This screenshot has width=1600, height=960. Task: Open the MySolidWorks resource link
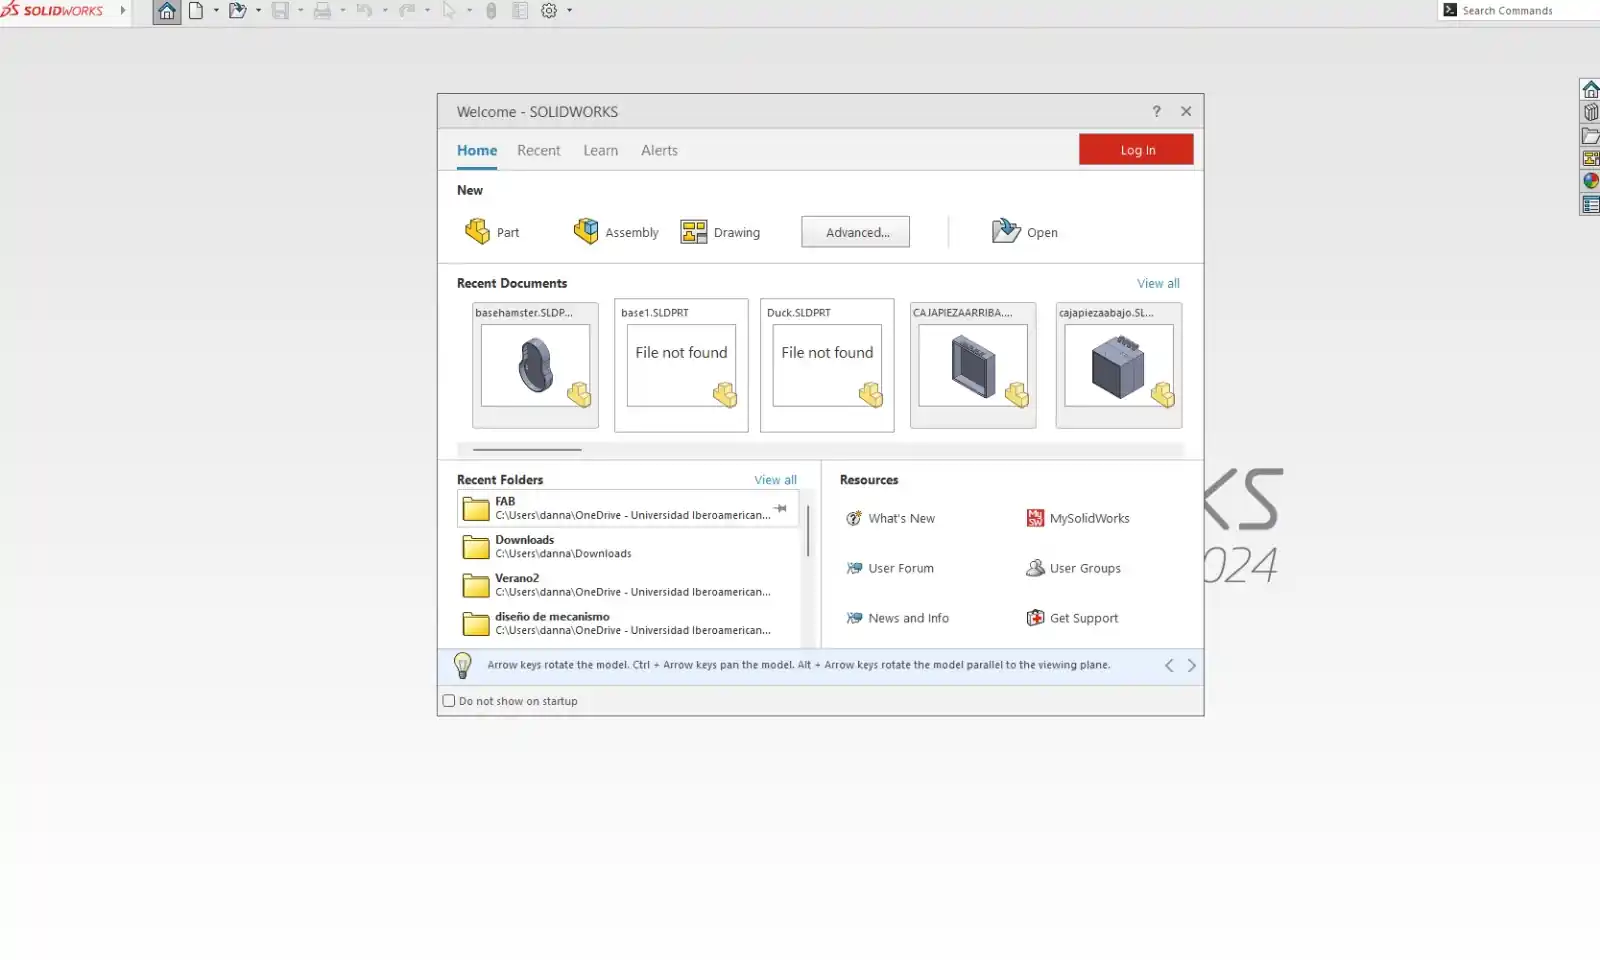point(1078,518)
